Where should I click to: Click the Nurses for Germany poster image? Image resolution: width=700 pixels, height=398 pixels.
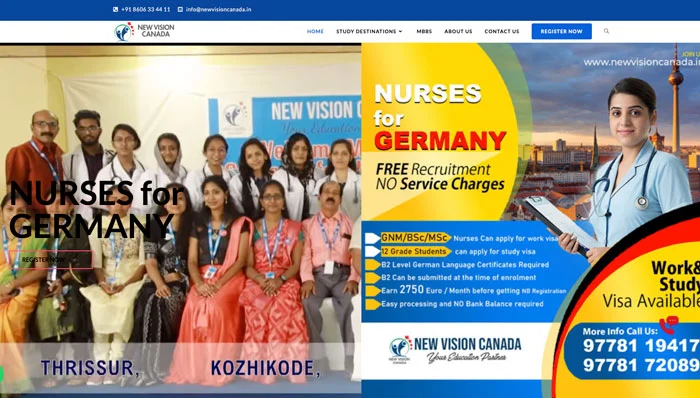(x=530, y=220)
